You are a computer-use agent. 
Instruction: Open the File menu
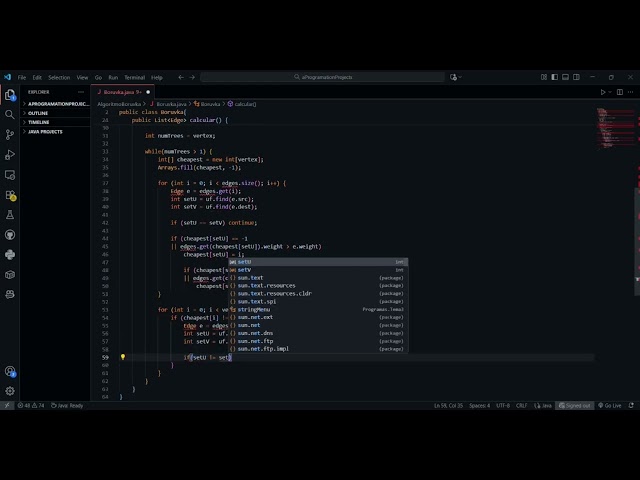coord(22,78)
